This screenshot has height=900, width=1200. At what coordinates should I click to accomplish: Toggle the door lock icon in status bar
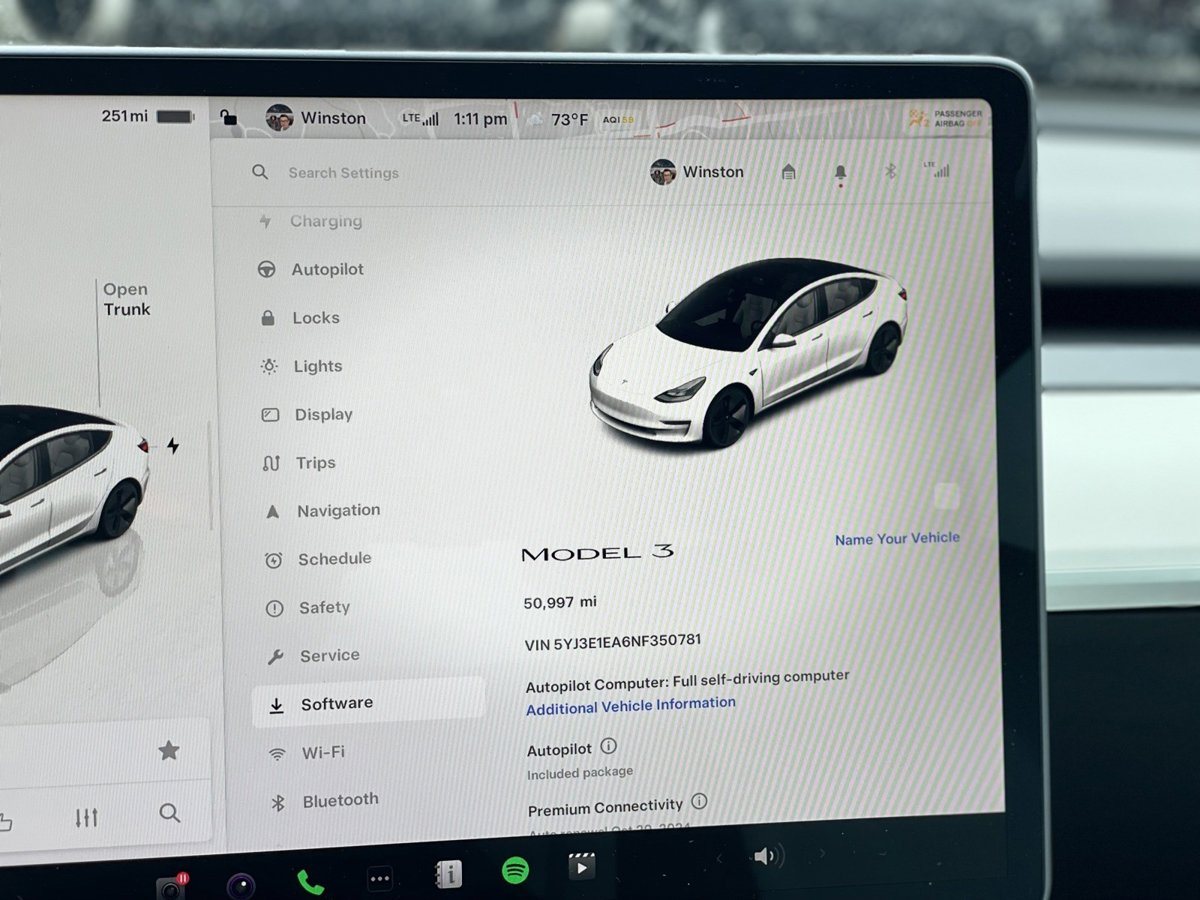(229, 119)
